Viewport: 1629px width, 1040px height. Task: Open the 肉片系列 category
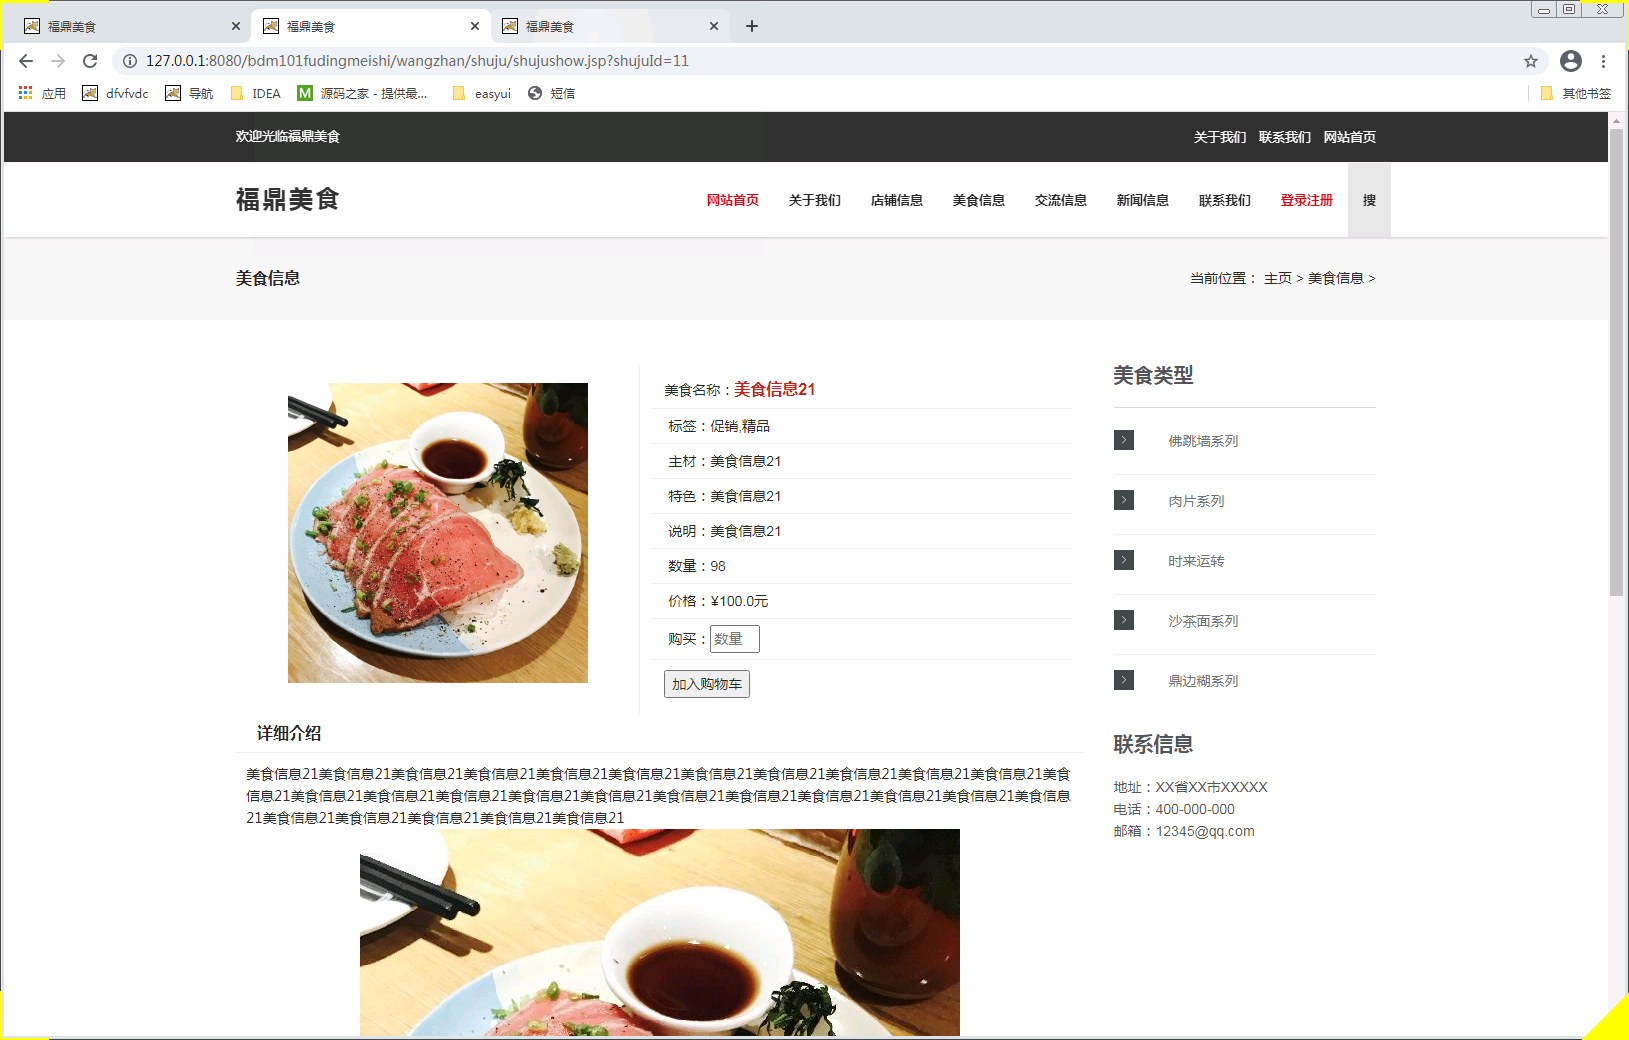(1196, 501)
